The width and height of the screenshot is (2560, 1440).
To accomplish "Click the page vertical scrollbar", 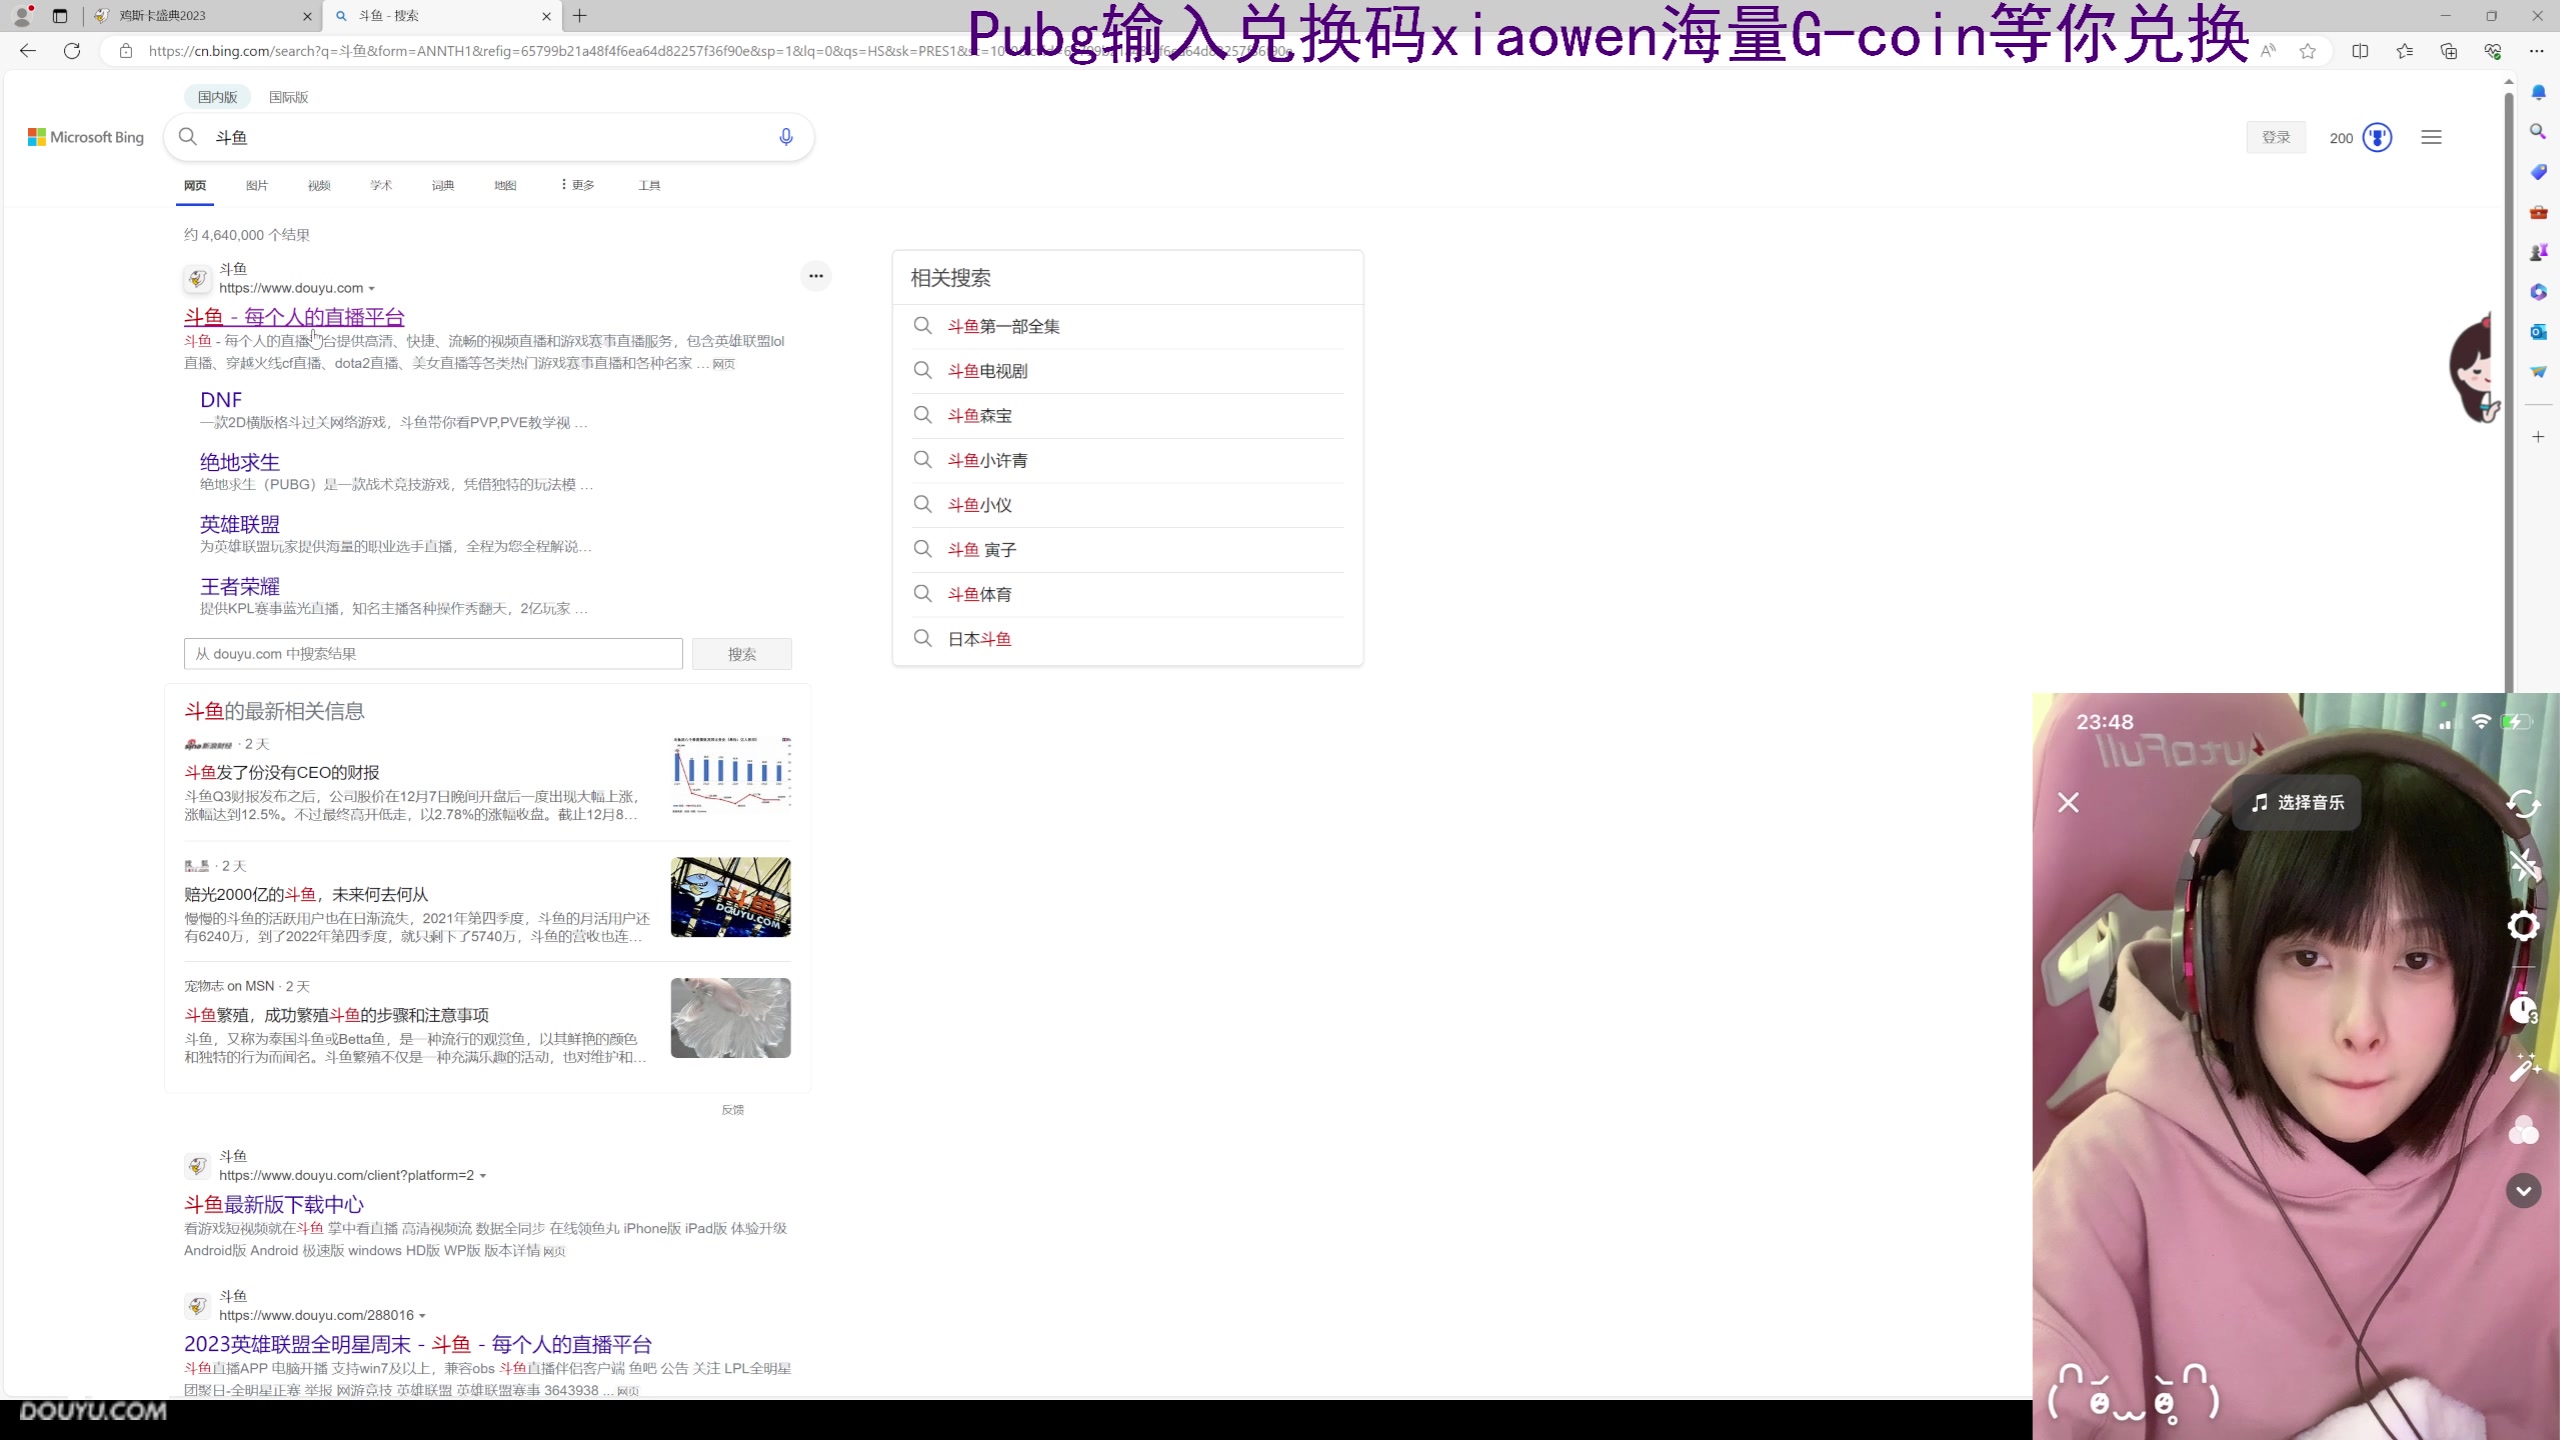I will click(x=2508, y=390).
